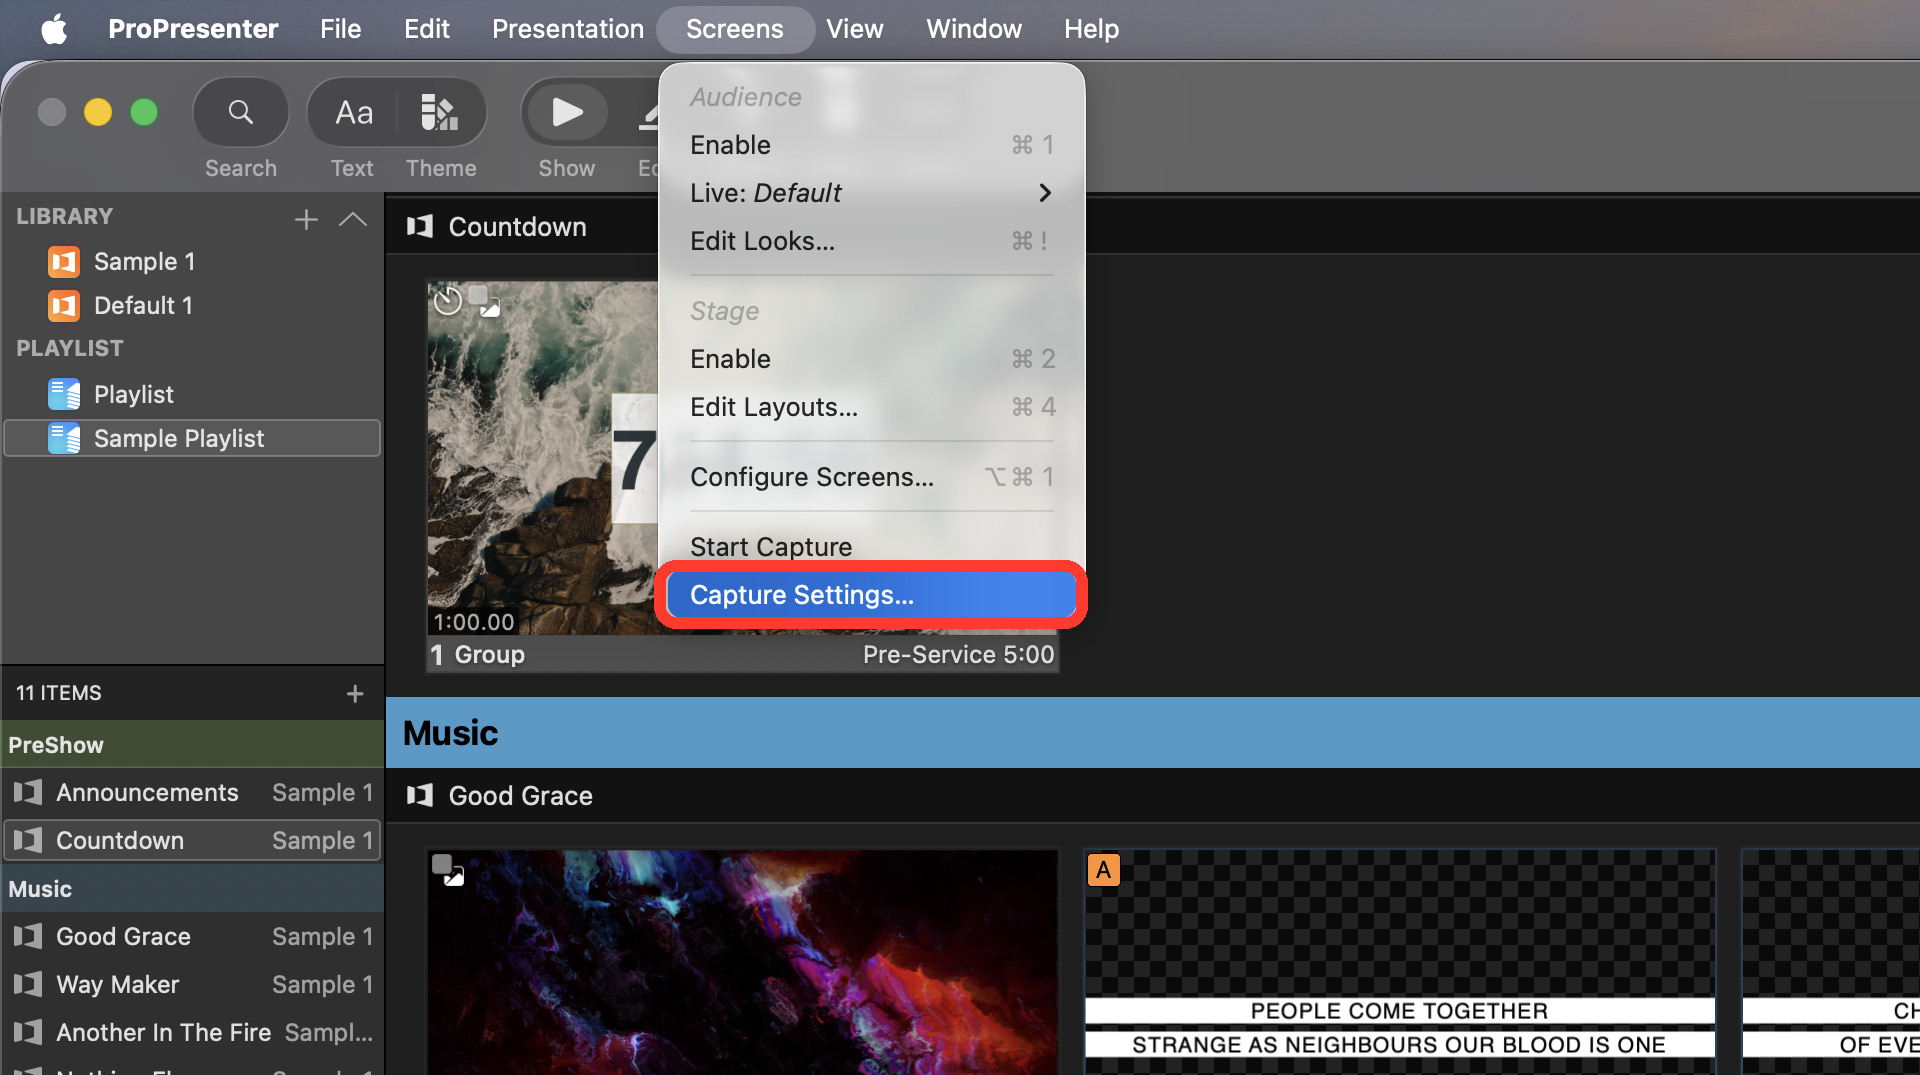Open the File menu

(340, 29)
